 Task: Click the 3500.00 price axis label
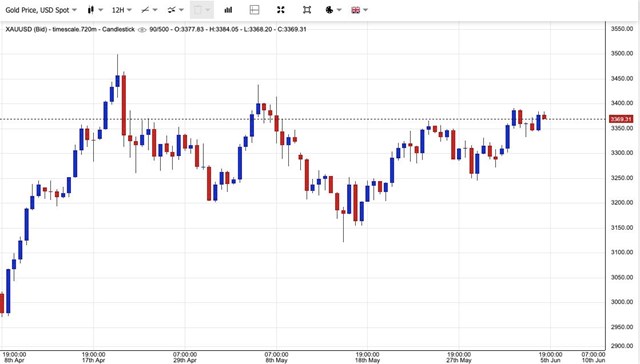tap(622, 53)
